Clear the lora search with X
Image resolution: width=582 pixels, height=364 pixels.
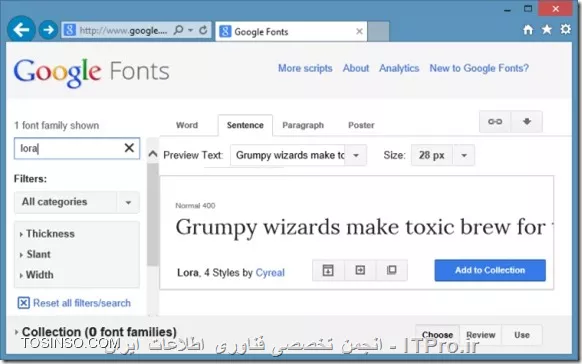click(x=129, y=148)
